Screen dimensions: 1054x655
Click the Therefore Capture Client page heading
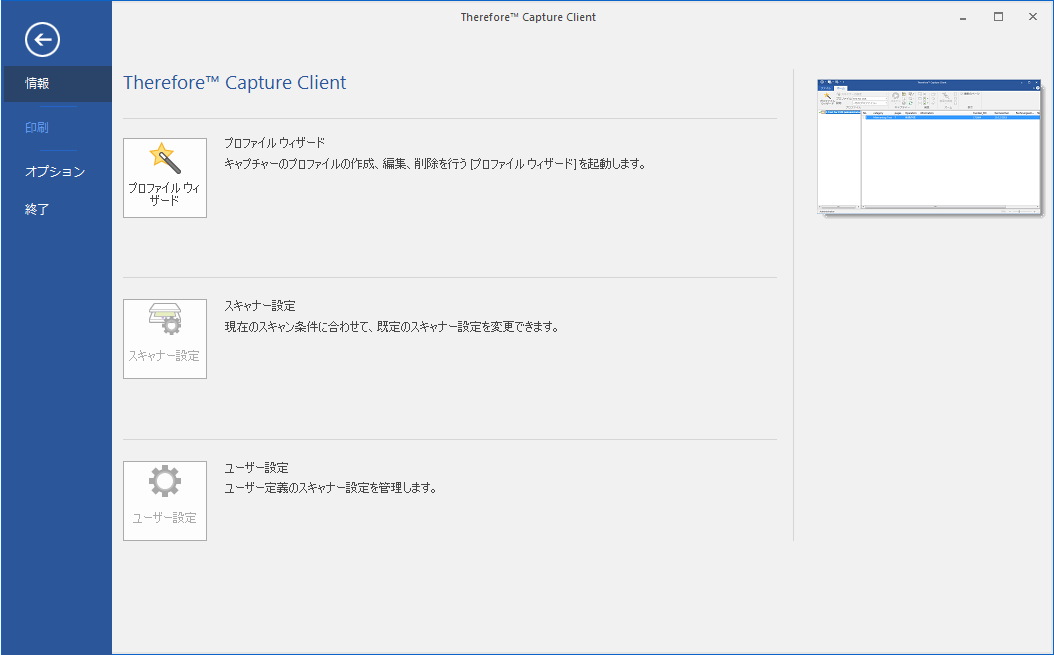235,83
